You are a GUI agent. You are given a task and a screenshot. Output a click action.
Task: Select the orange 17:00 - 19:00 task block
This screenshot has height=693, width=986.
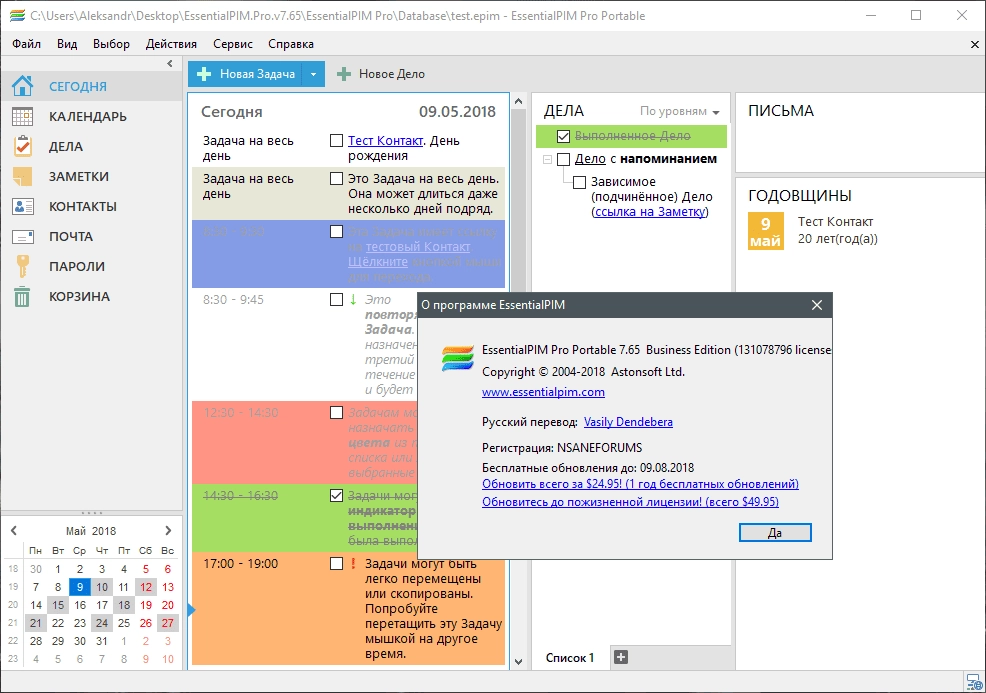pyautogui.click(x=348, y=608)
